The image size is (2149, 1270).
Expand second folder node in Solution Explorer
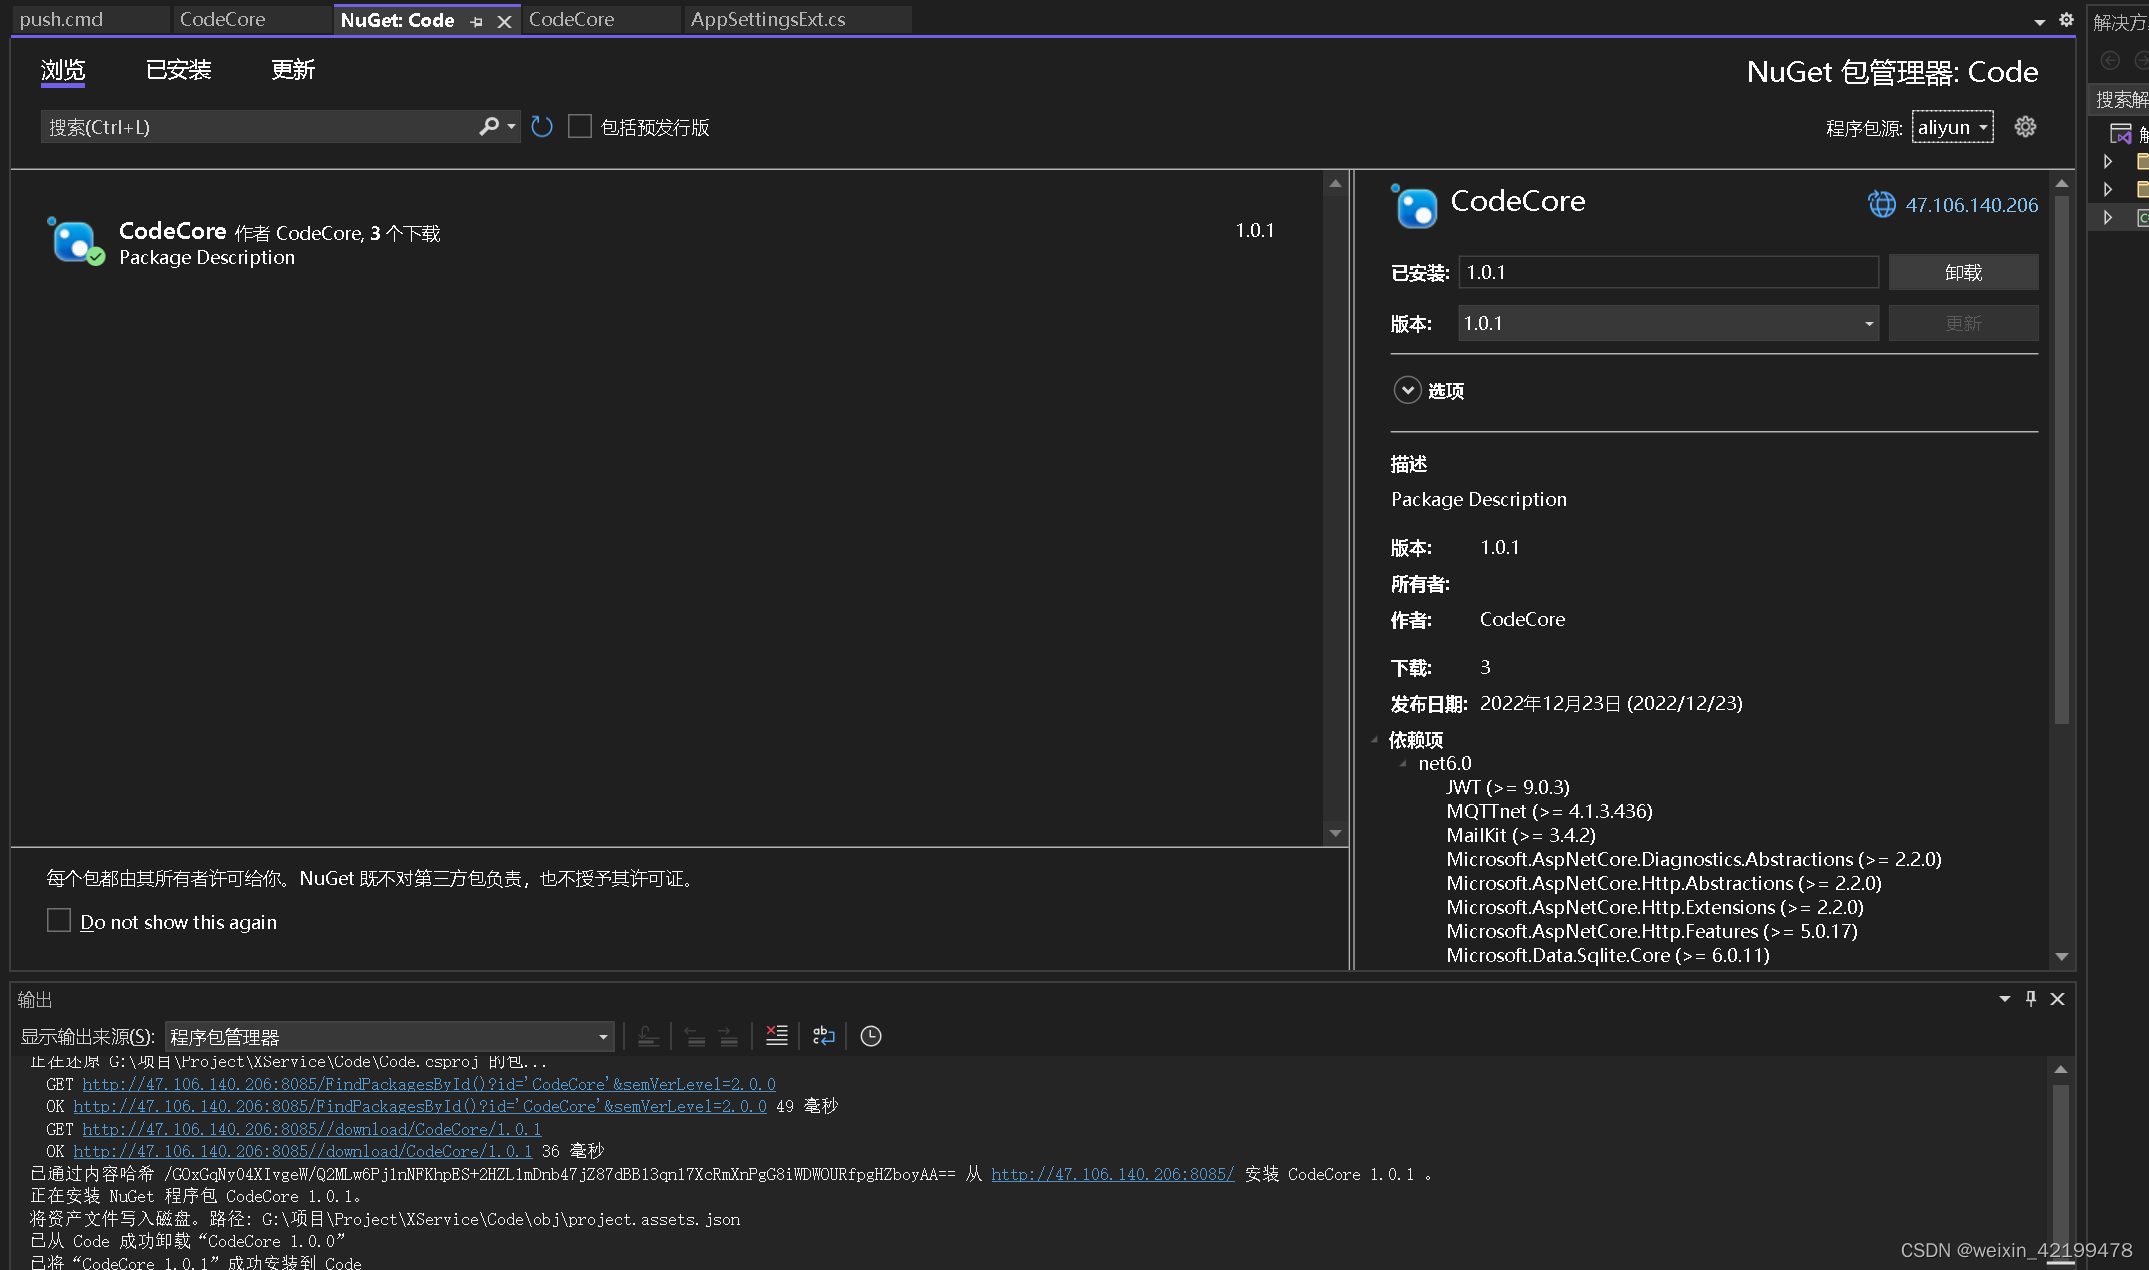click(2108, 189)
